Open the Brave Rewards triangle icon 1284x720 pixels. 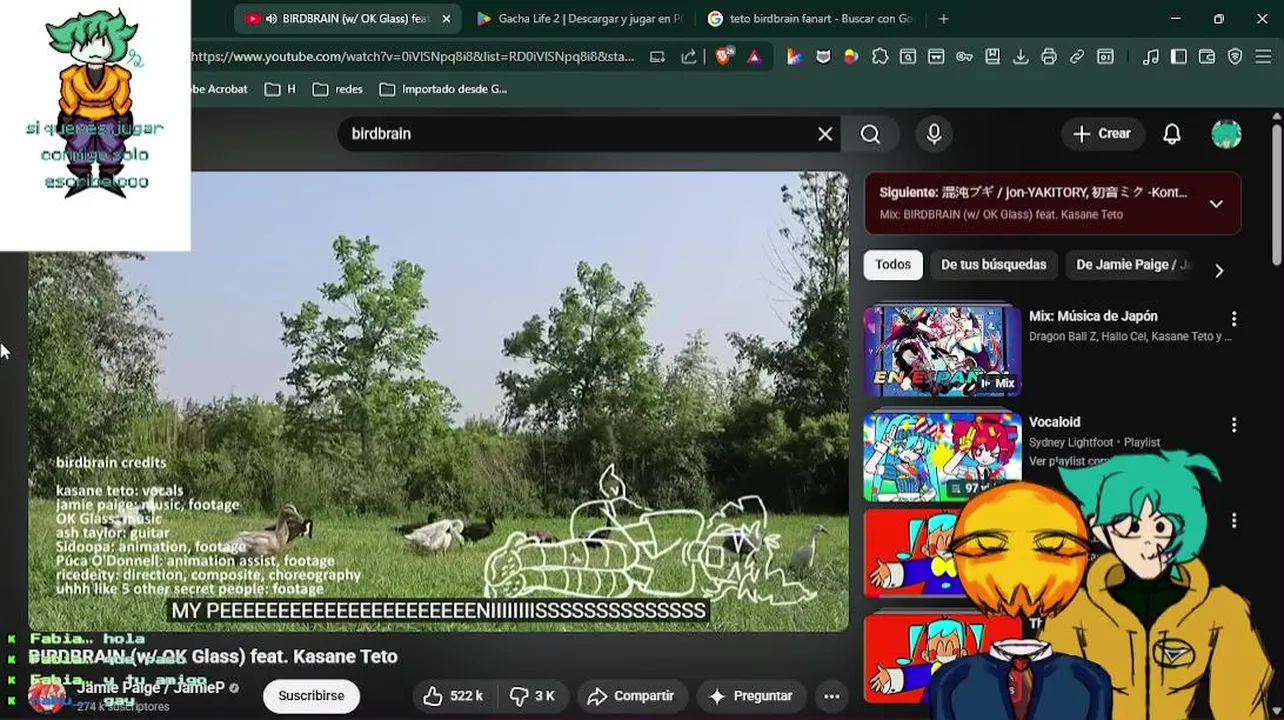point(754,57)
